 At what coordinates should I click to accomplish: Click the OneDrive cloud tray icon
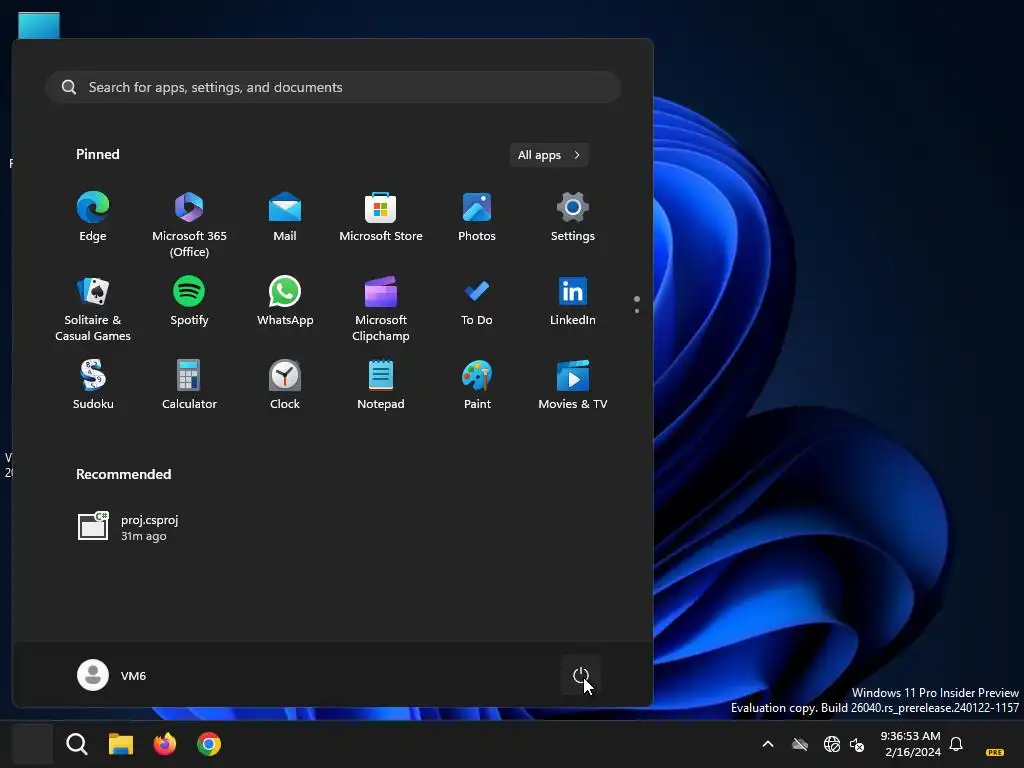pyautogui.click(x=800, y=744)
